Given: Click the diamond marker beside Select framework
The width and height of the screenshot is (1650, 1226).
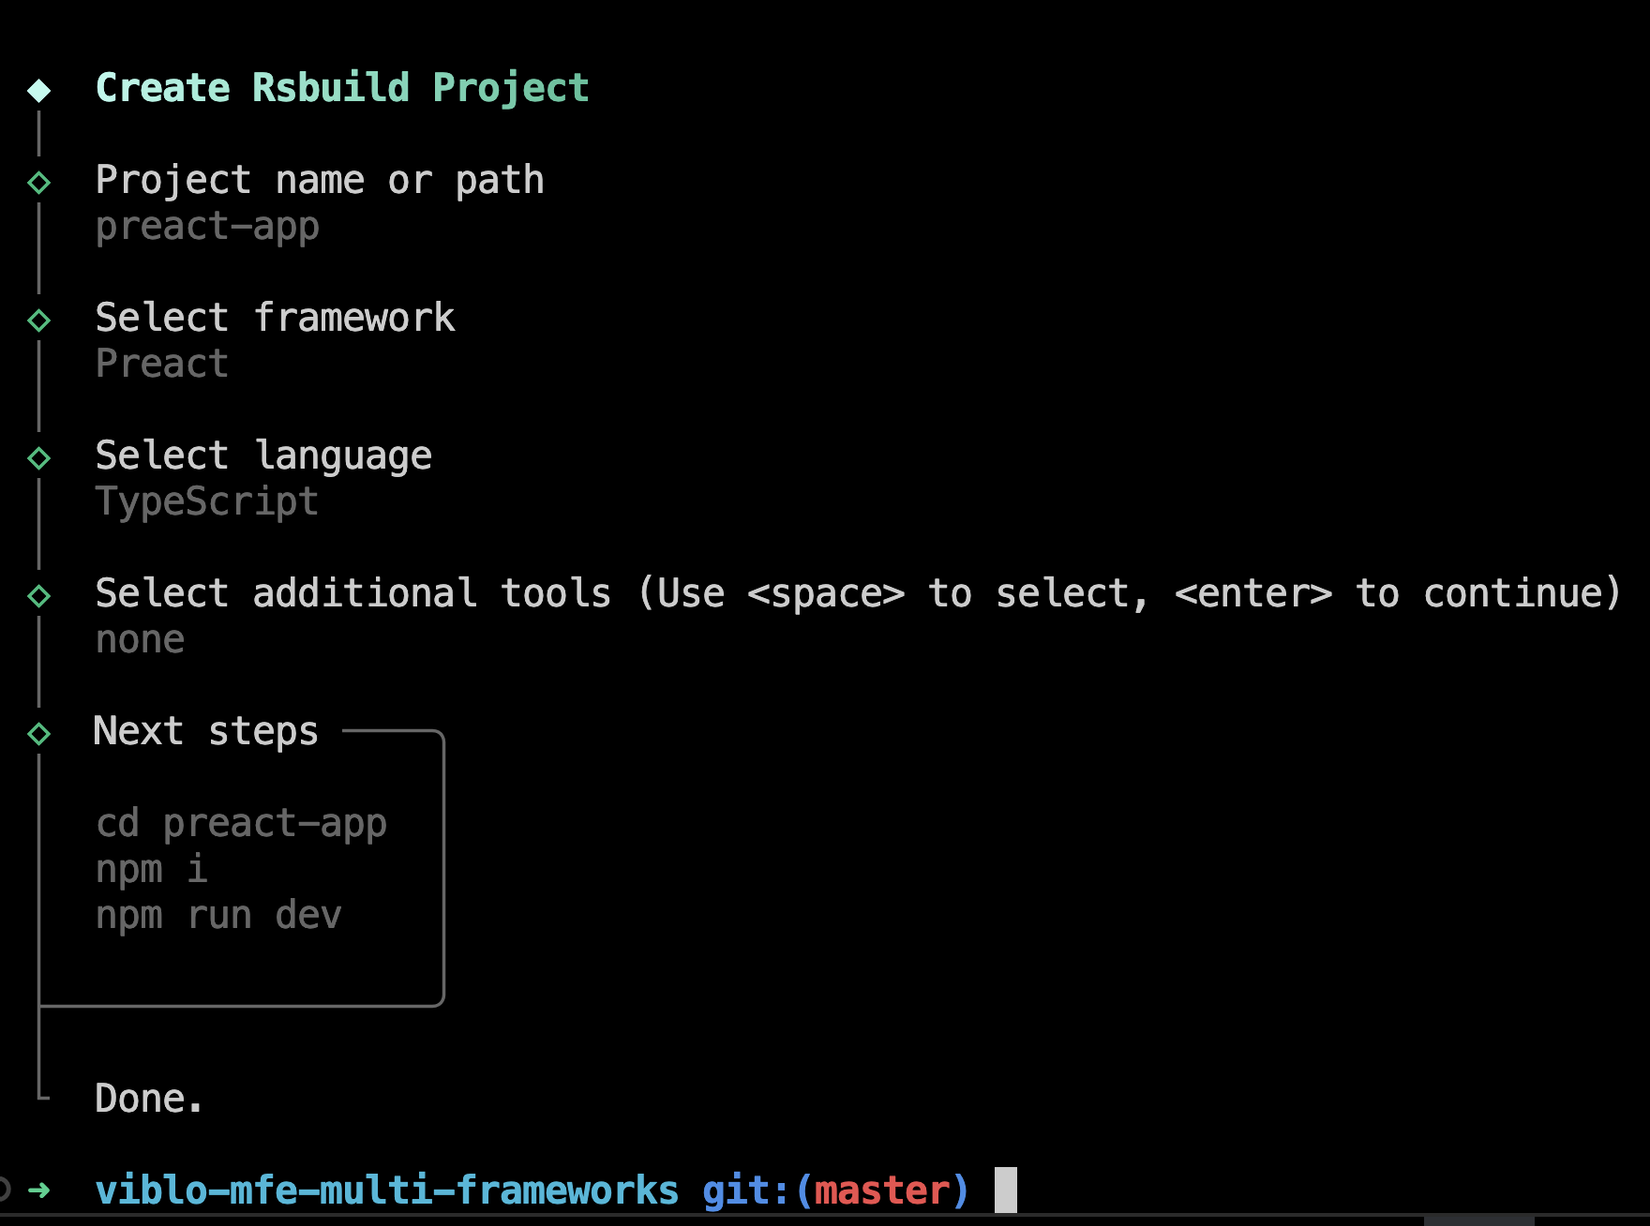Looking at the screenshot, I should click(39, 320).
